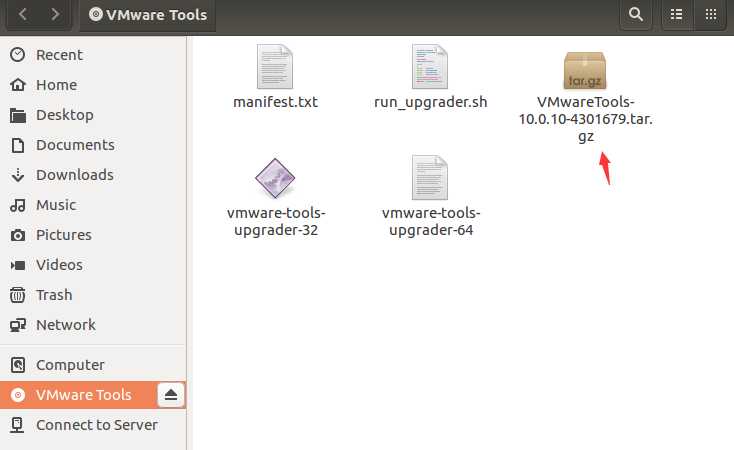Screen dimensions: 734x450
Task: Click the Trash bin icon
Action: point(18,295)
